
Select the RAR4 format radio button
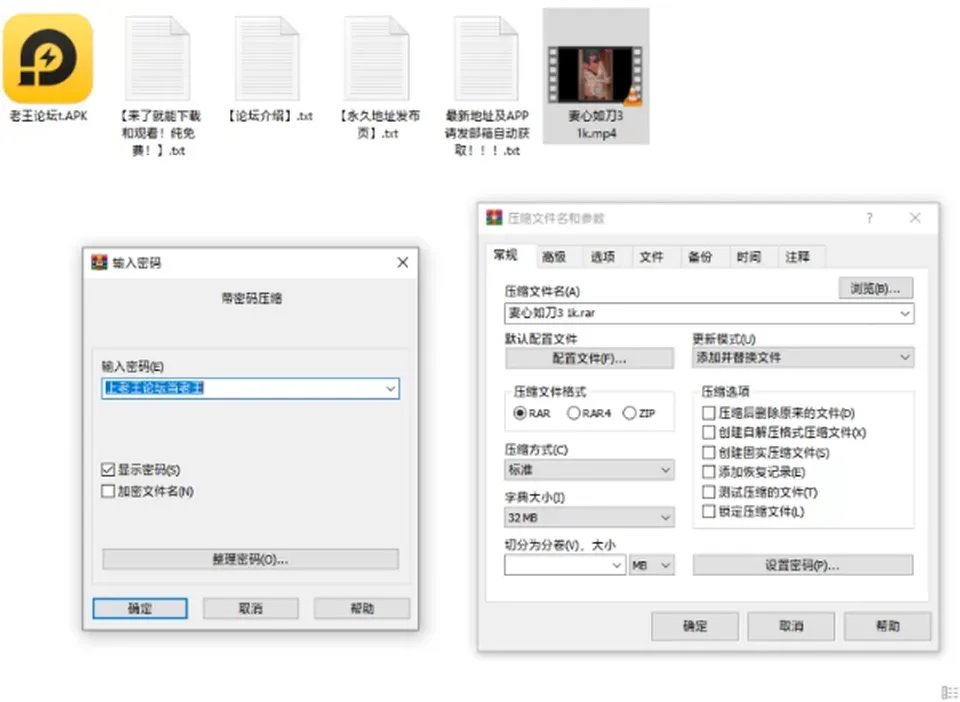(574, 413)
